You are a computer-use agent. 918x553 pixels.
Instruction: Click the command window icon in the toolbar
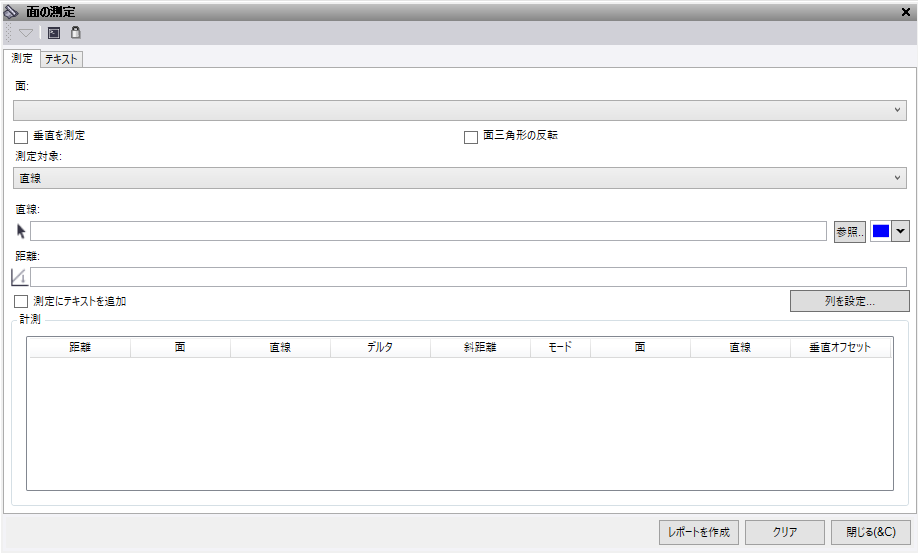tap(54, 33)
